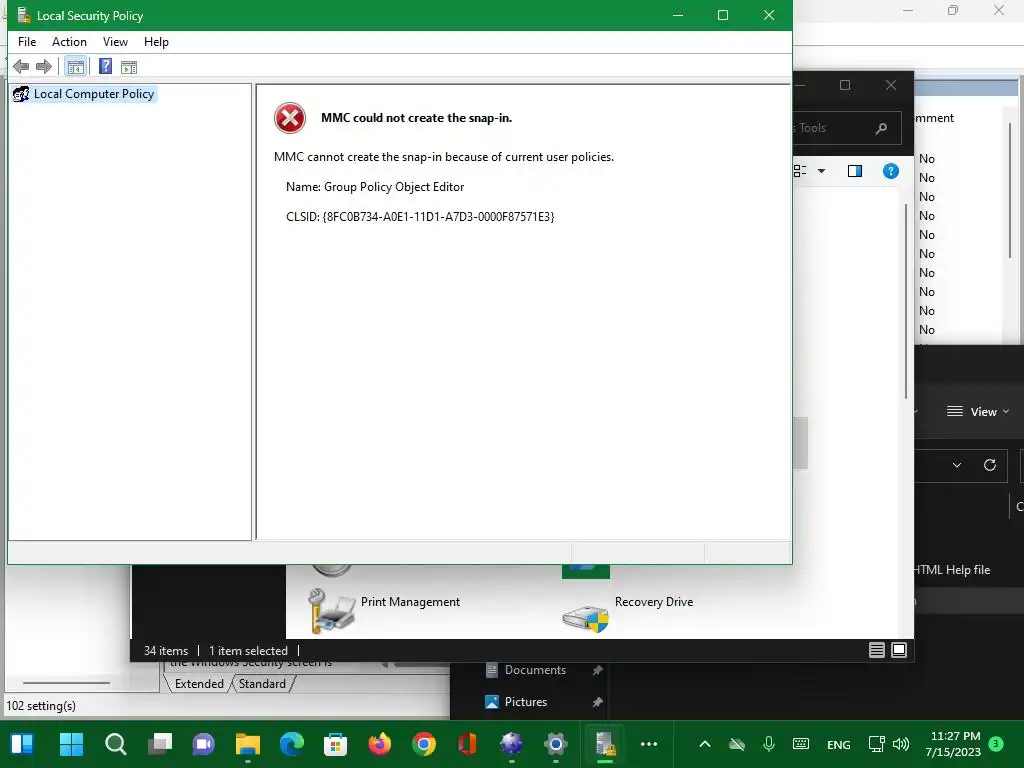Click the Help toolbar icon with question mark
Viewport: 1024px width, 768px height.
[105, 66]
